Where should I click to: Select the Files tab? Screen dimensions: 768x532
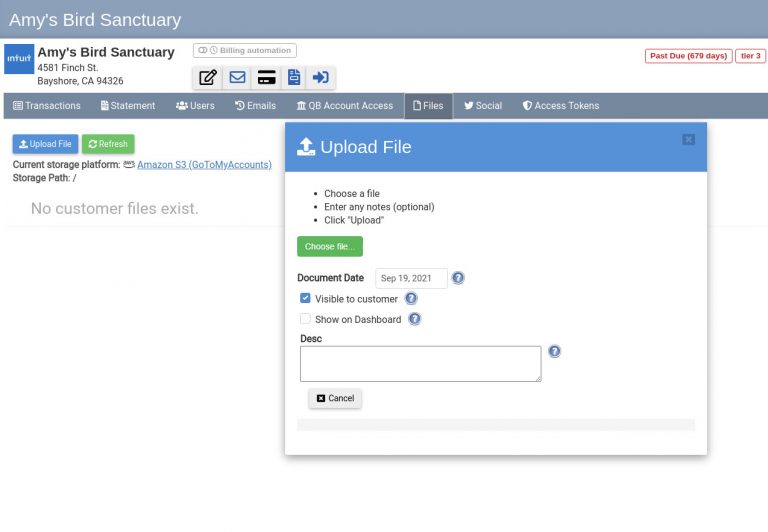pyautogui.click(x=428, y=106)
